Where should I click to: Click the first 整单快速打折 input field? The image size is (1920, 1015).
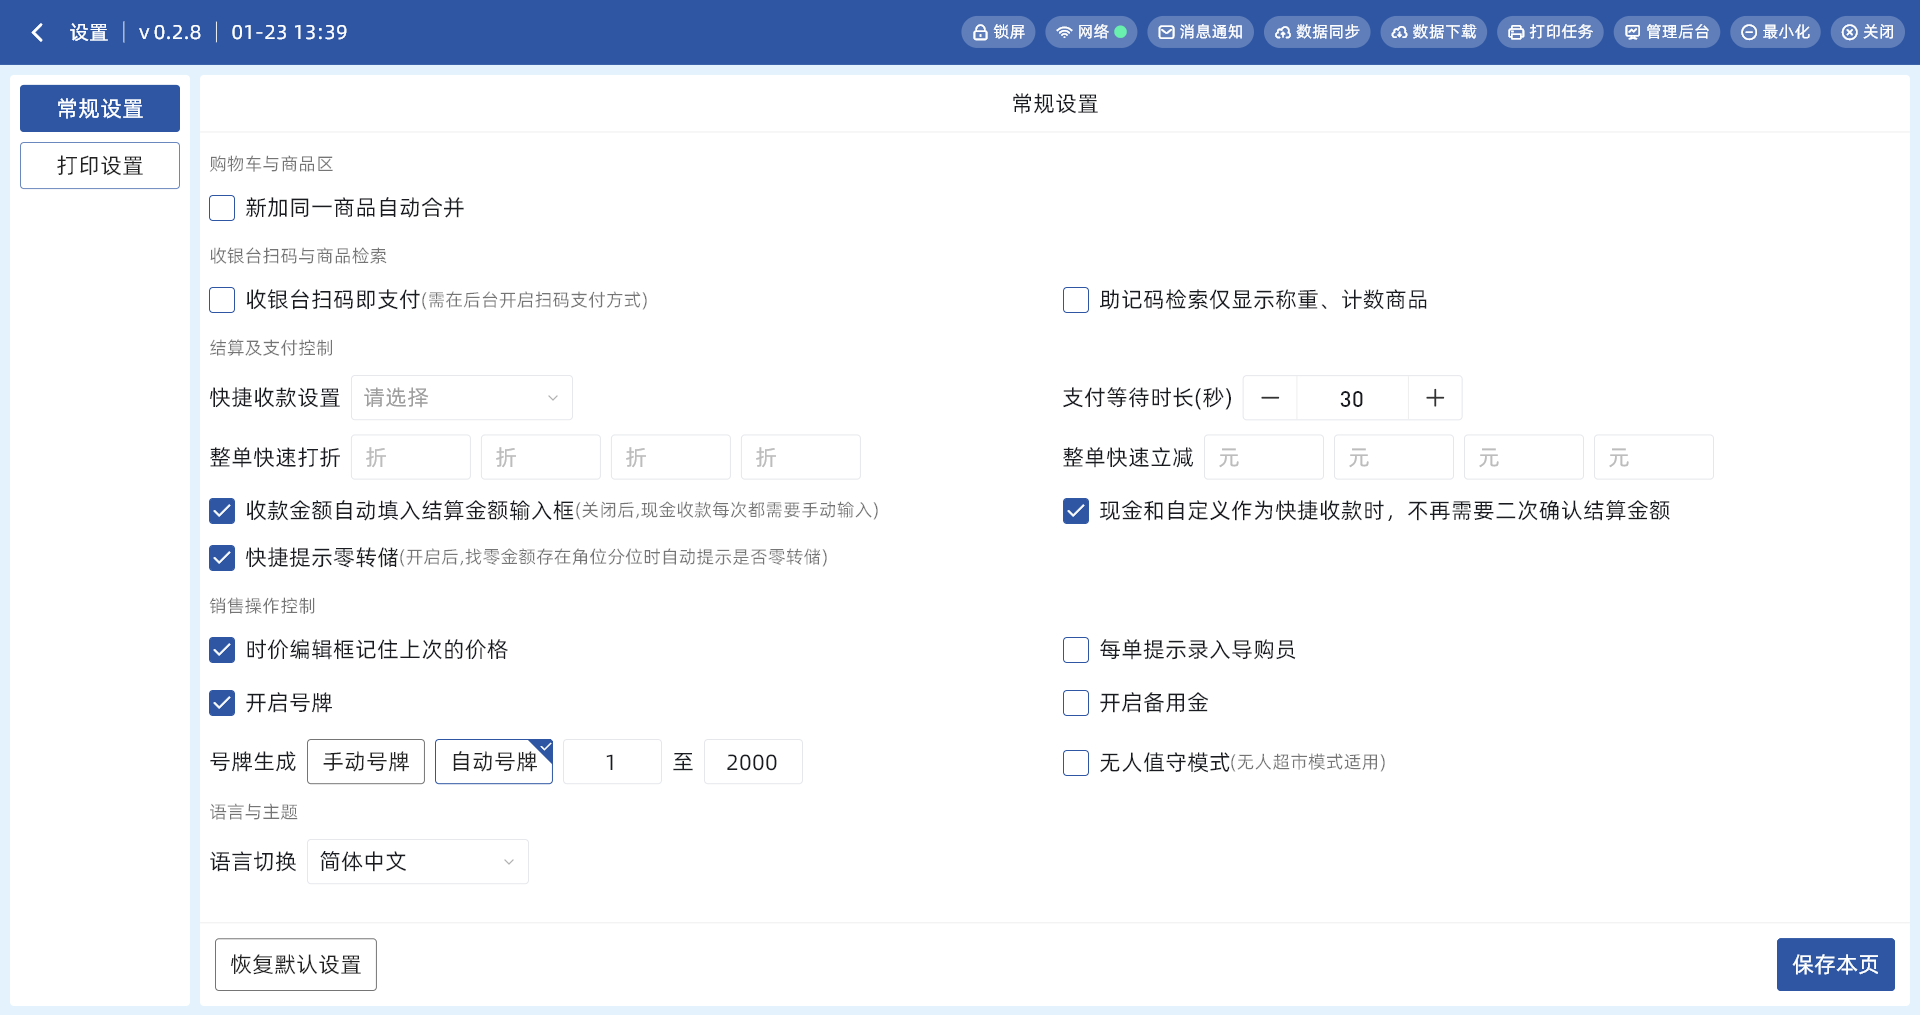(x=411, y=457)
